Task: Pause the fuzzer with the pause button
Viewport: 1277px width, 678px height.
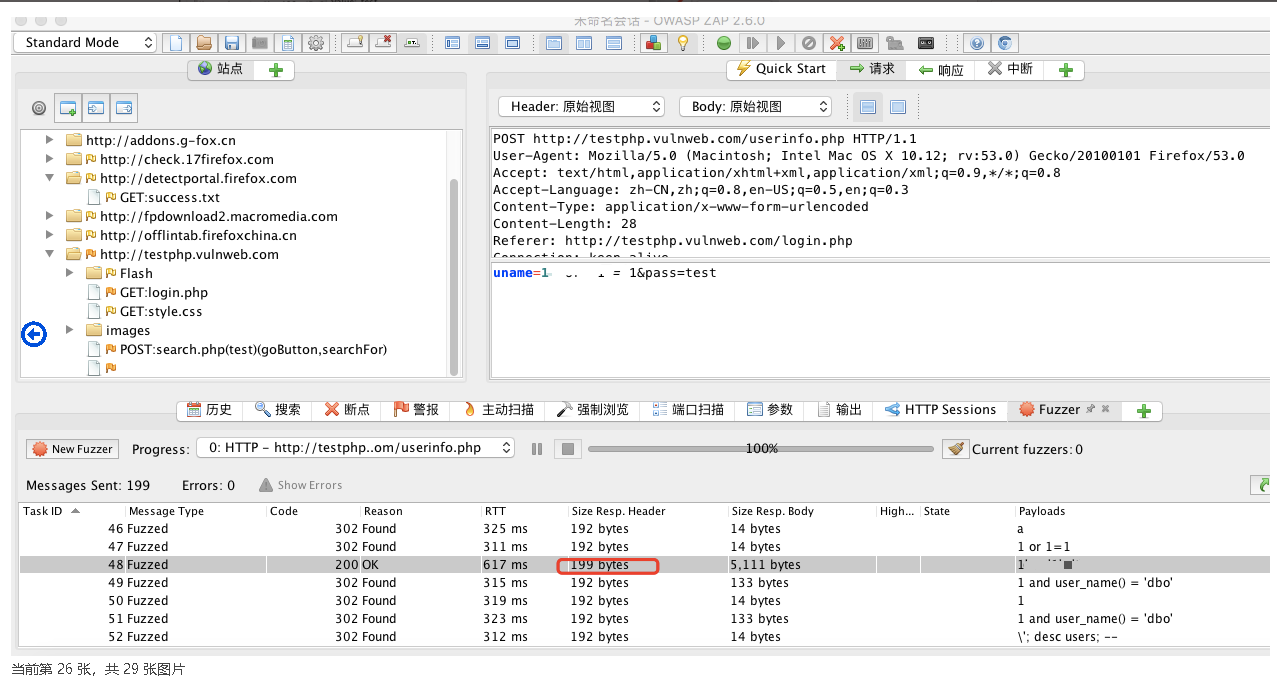Action: [x=537, y=449]
